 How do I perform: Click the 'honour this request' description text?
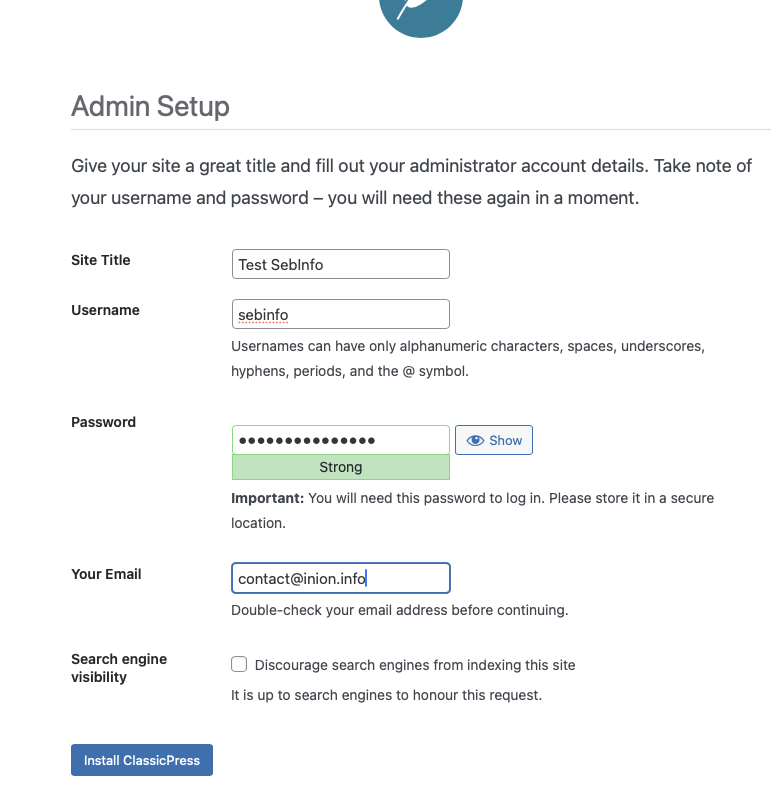click(386, 695)
